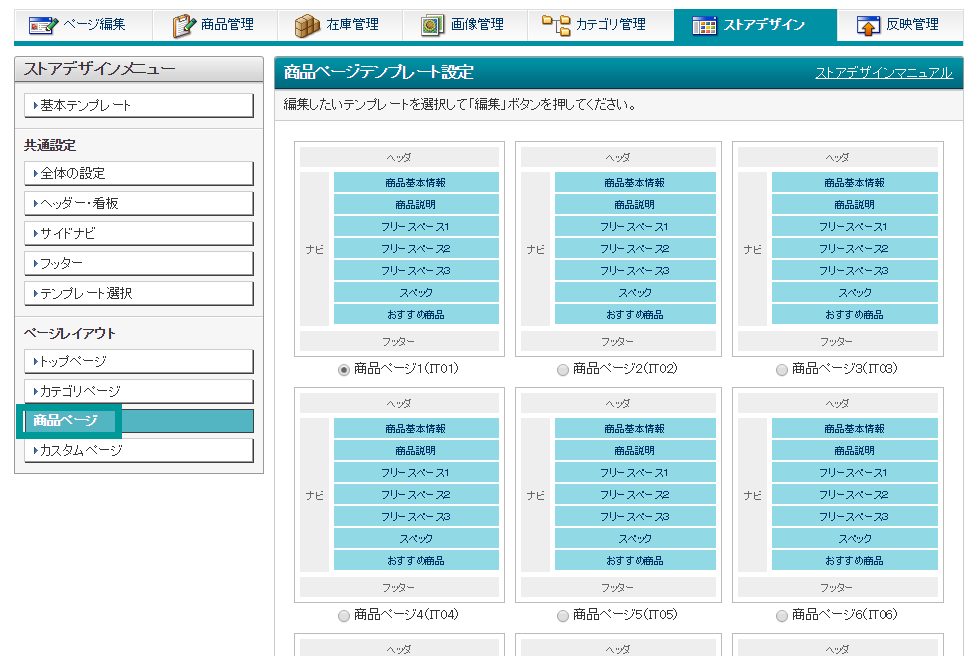Open ヘッダー・看板 settings
The image size is (969, 656).
click(139, 203)
